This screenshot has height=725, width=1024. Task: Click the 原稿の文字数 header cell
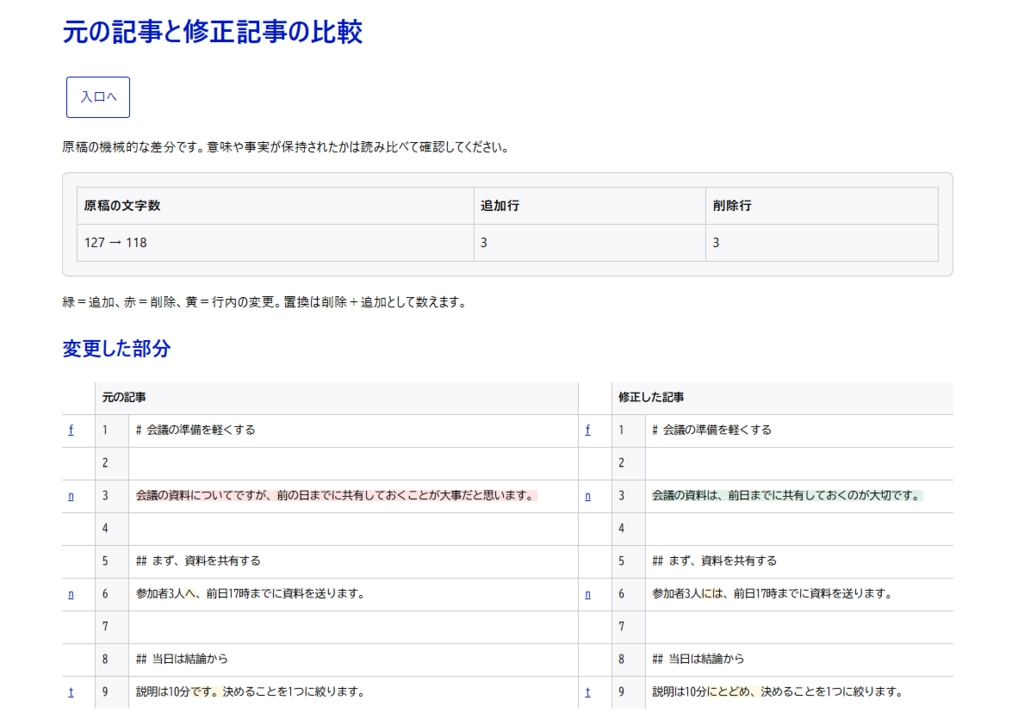click(x=275, y=206)
